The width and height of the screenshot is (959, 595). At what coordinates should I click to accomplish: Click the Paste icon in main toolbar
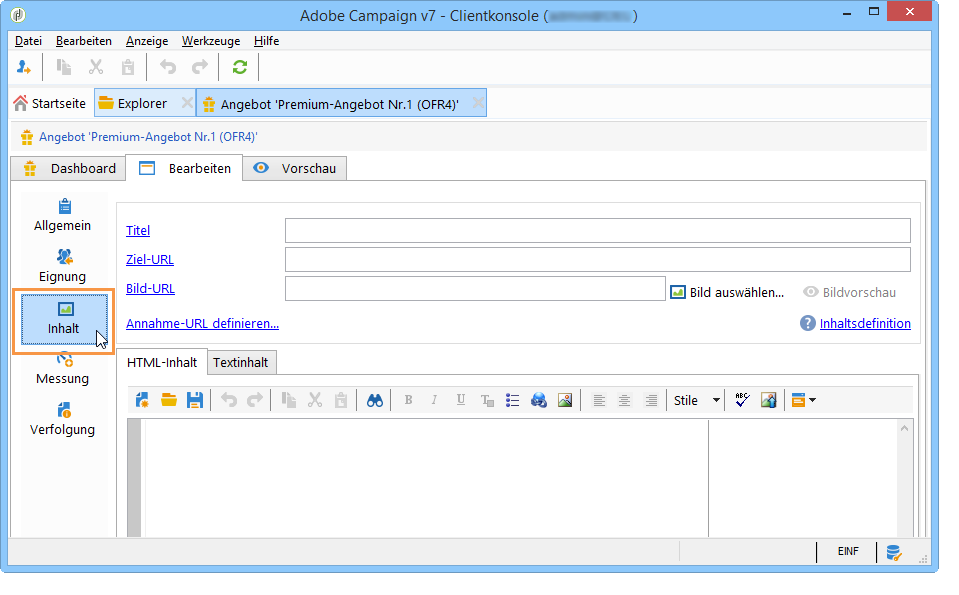(127, 67)
